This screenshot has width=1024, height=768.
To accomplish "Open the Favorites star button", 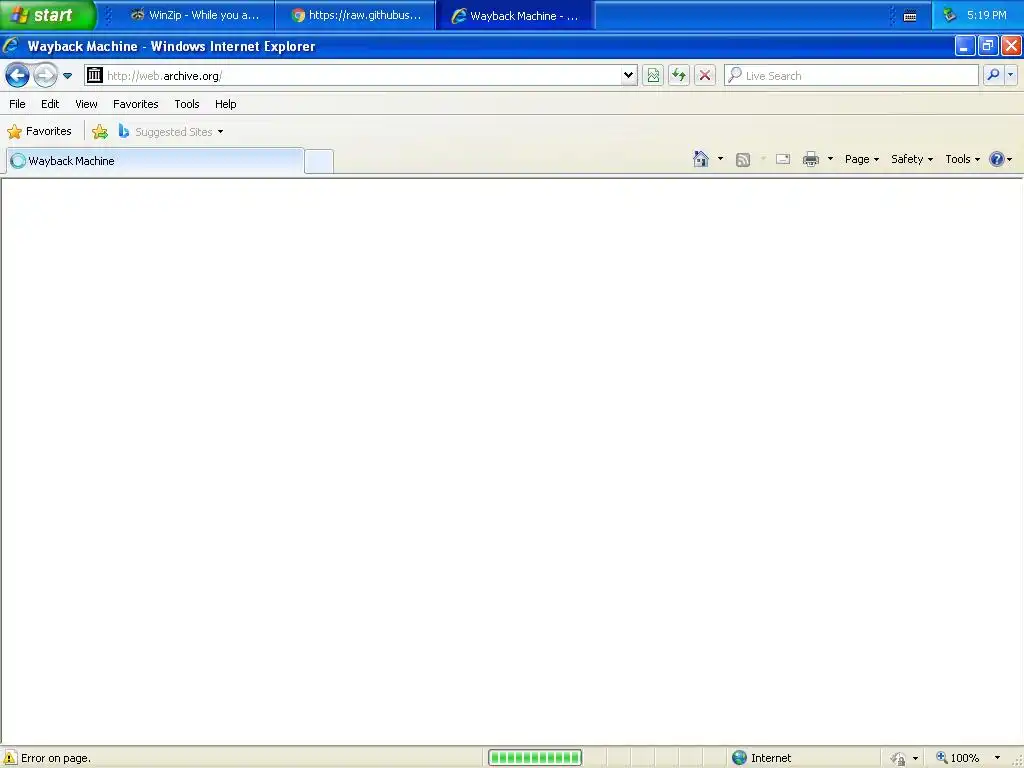I will point(39,131).
